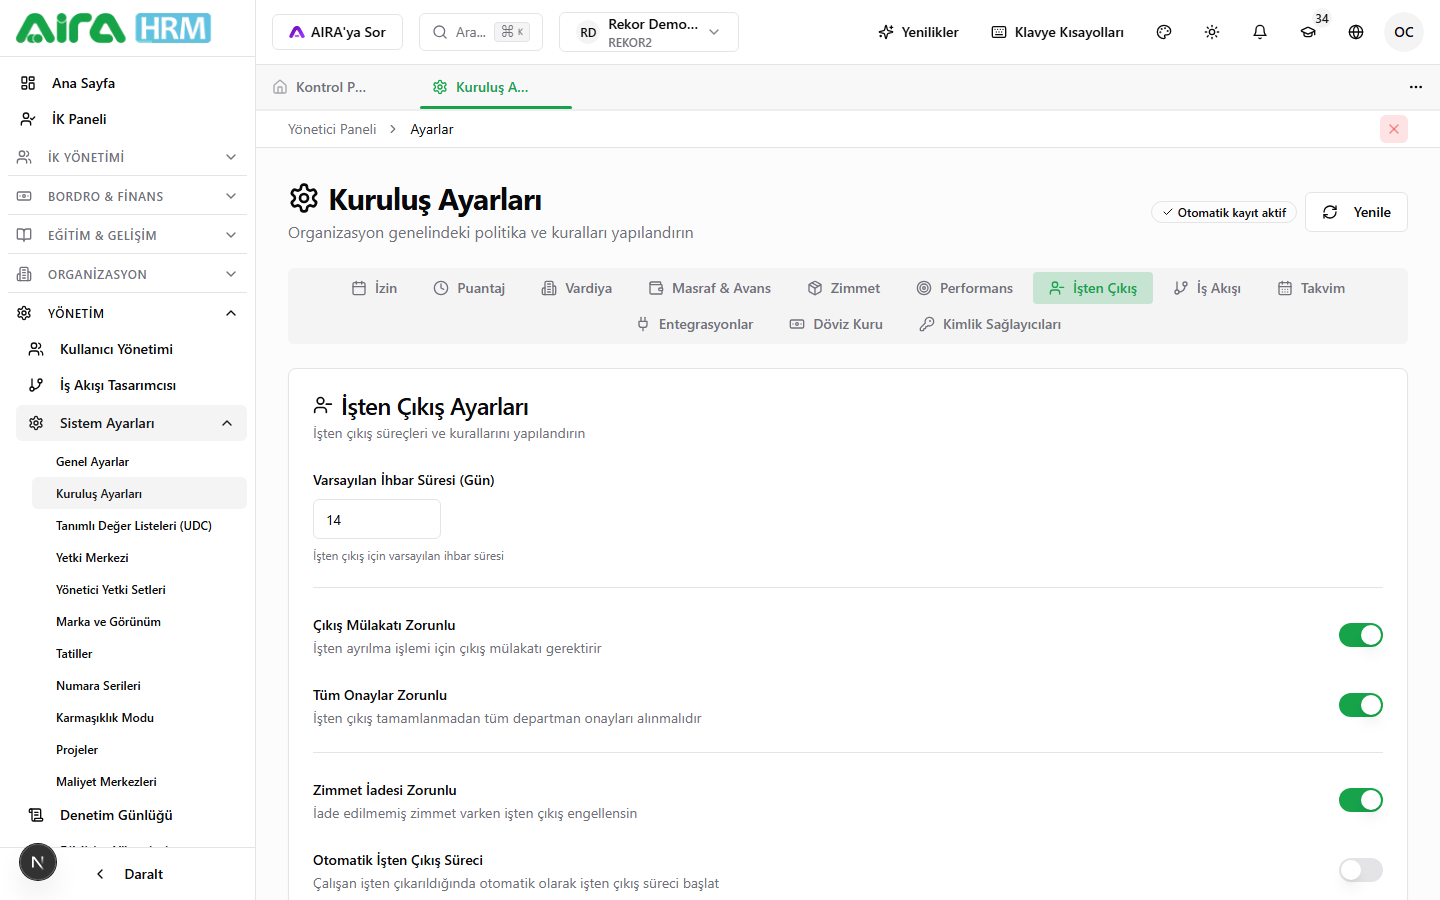Image resolution: width=1440 pixels, height=900 pixels.
Task: Click the Varsayılan İhbar Süresi input
Action: tap(377, 520)
